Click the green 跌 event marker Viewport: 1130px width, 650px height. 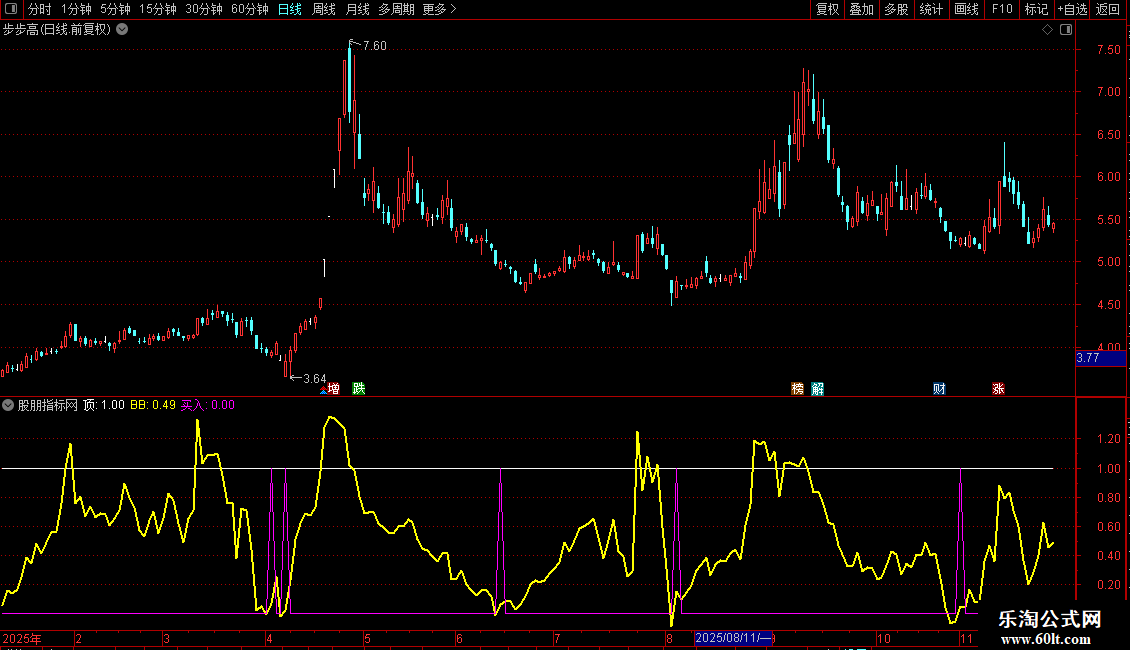point(359,388)
